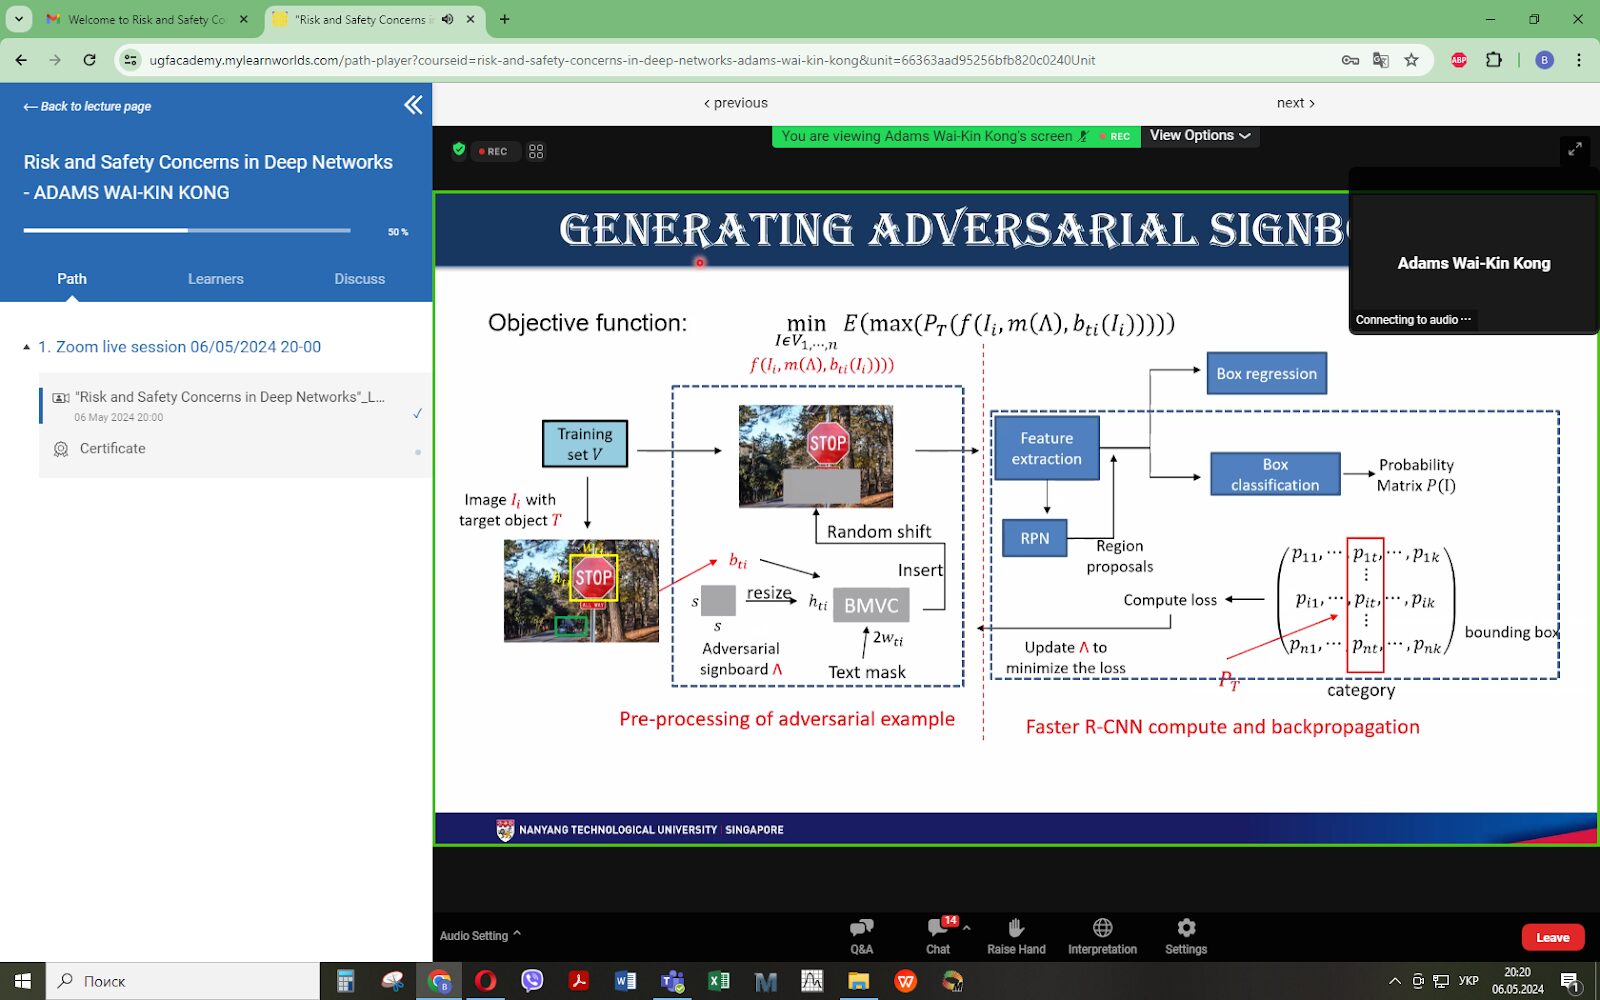Open Calculator from the taskbar

[345, 981]
